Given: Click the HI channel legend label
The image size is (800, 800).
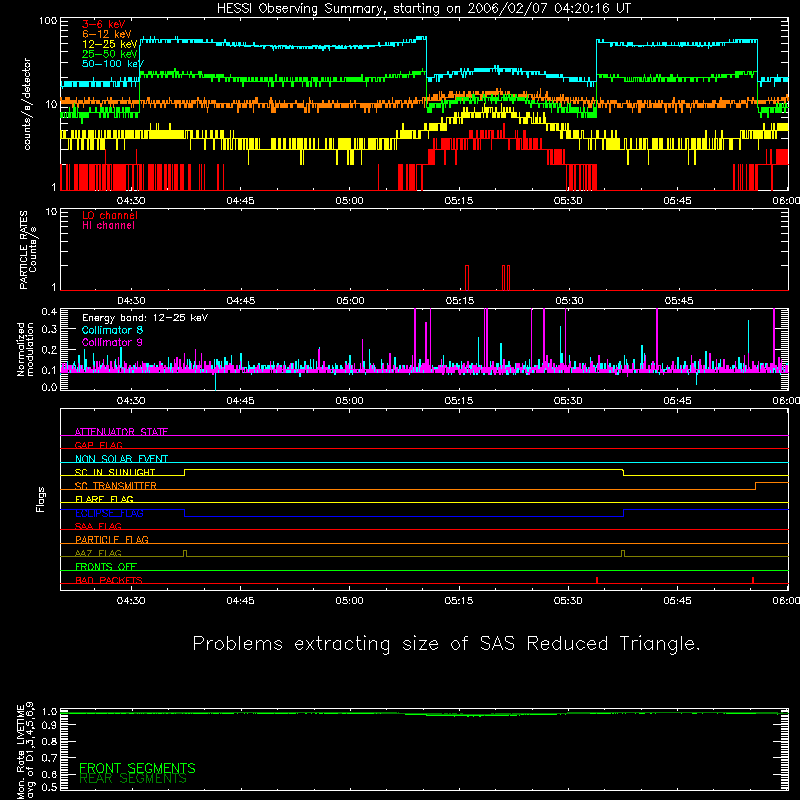Looking at the screenshot, I should click(108, 225).
